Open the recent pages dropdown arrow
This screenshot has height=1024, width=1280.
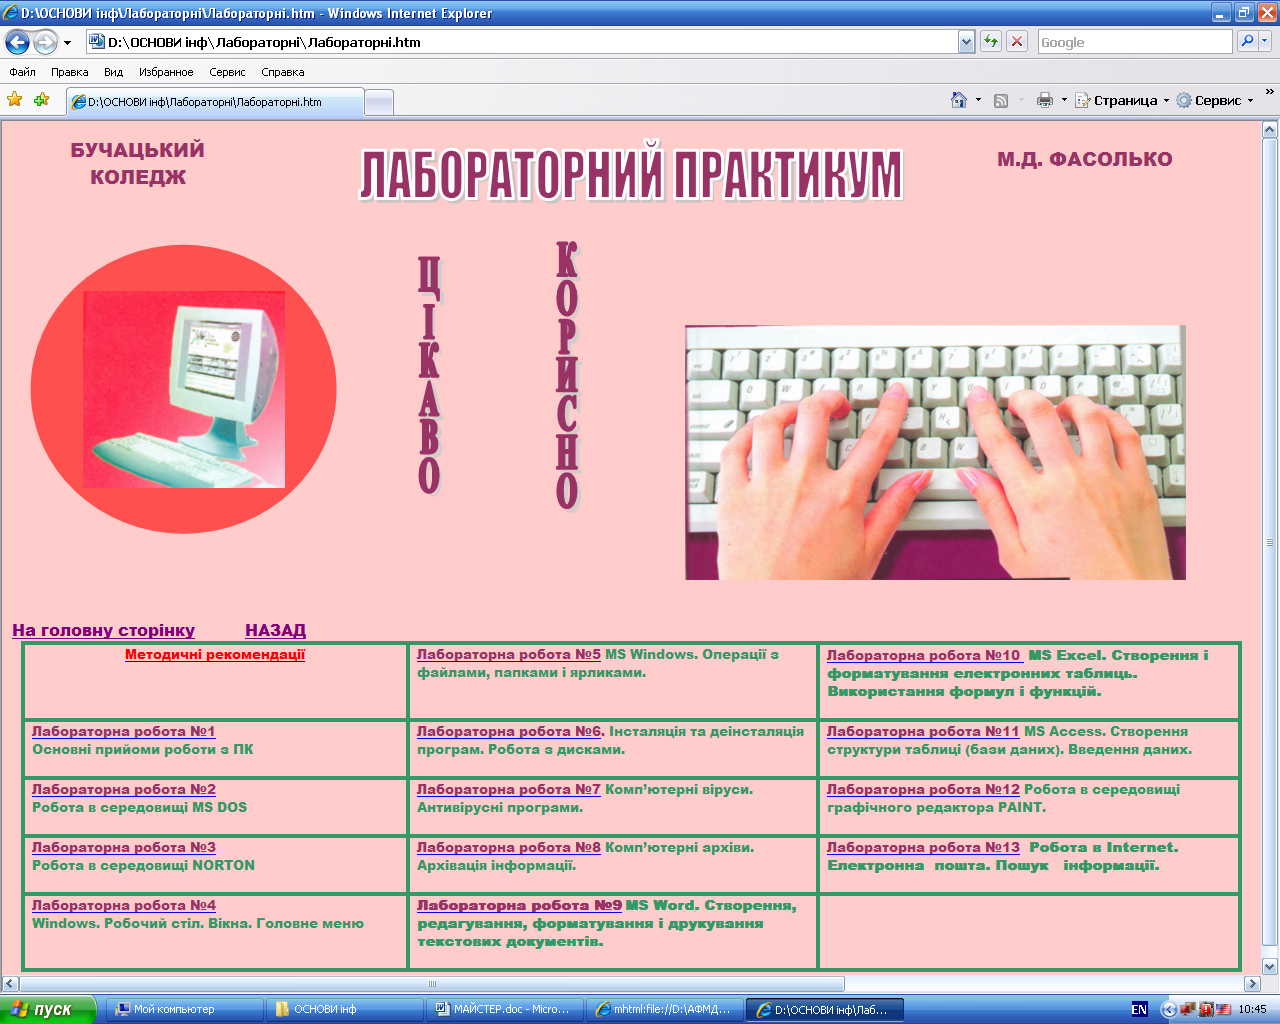point(67,43)
